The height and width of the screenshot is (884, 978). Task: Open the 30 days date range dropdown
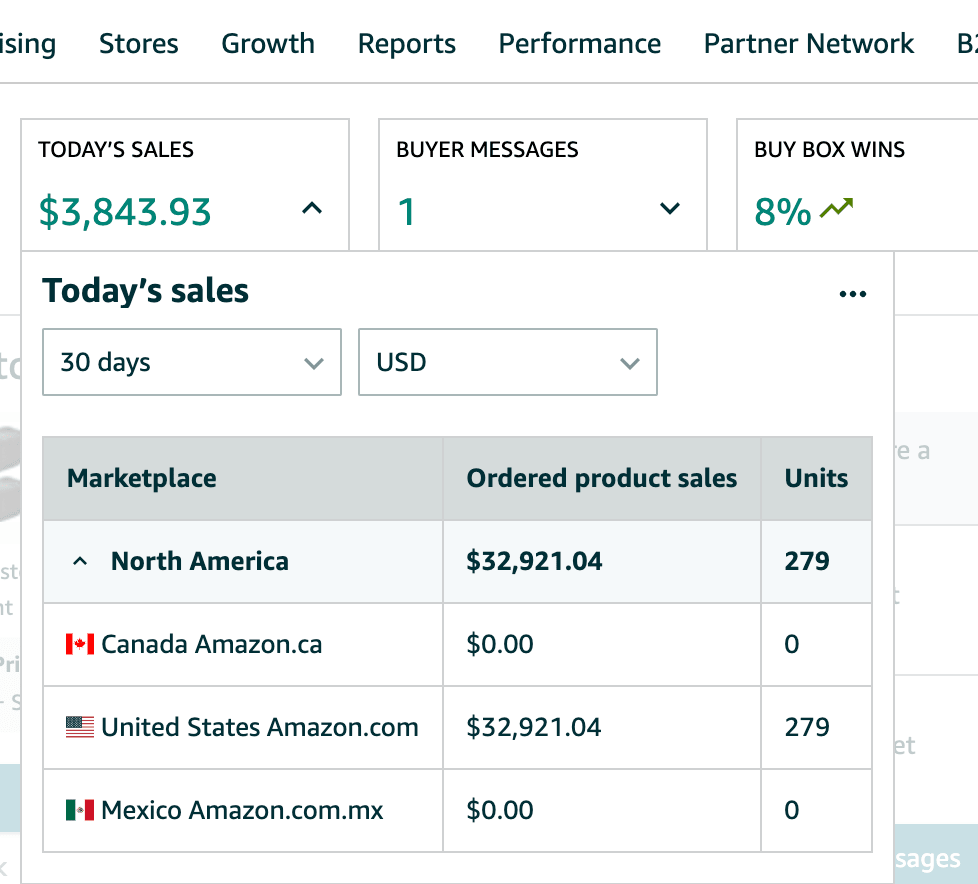click(192, 362)
